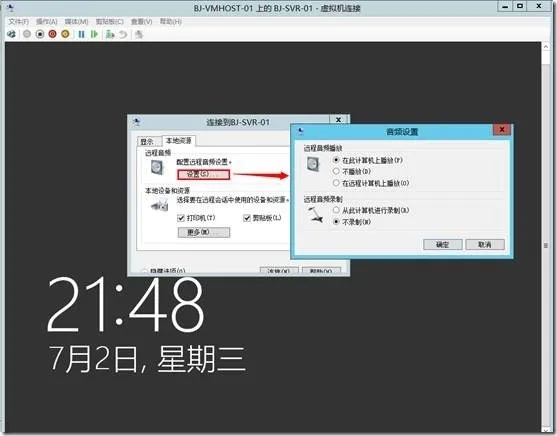This screenshot has height=436, width=557.
Task: Click the devices icon under 本地设备和资源
Action: pyautogui.click(x=159, y=206)
